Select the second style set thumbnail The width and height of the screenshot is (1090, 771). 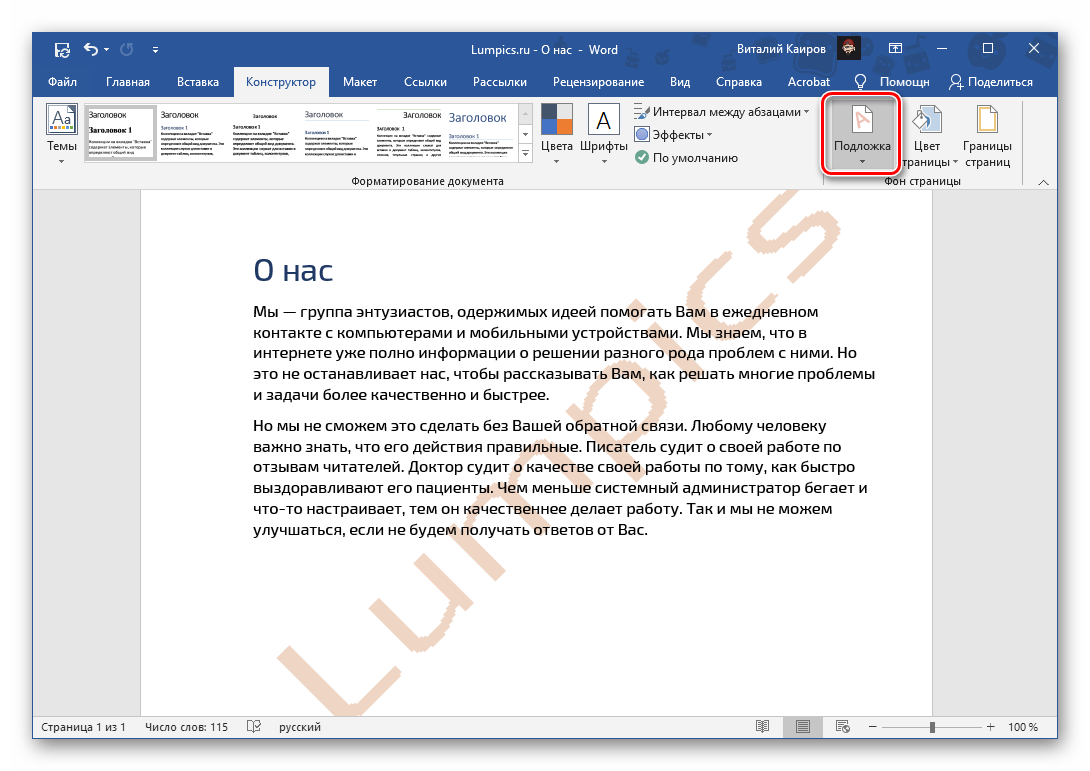(x=193, y=133)
